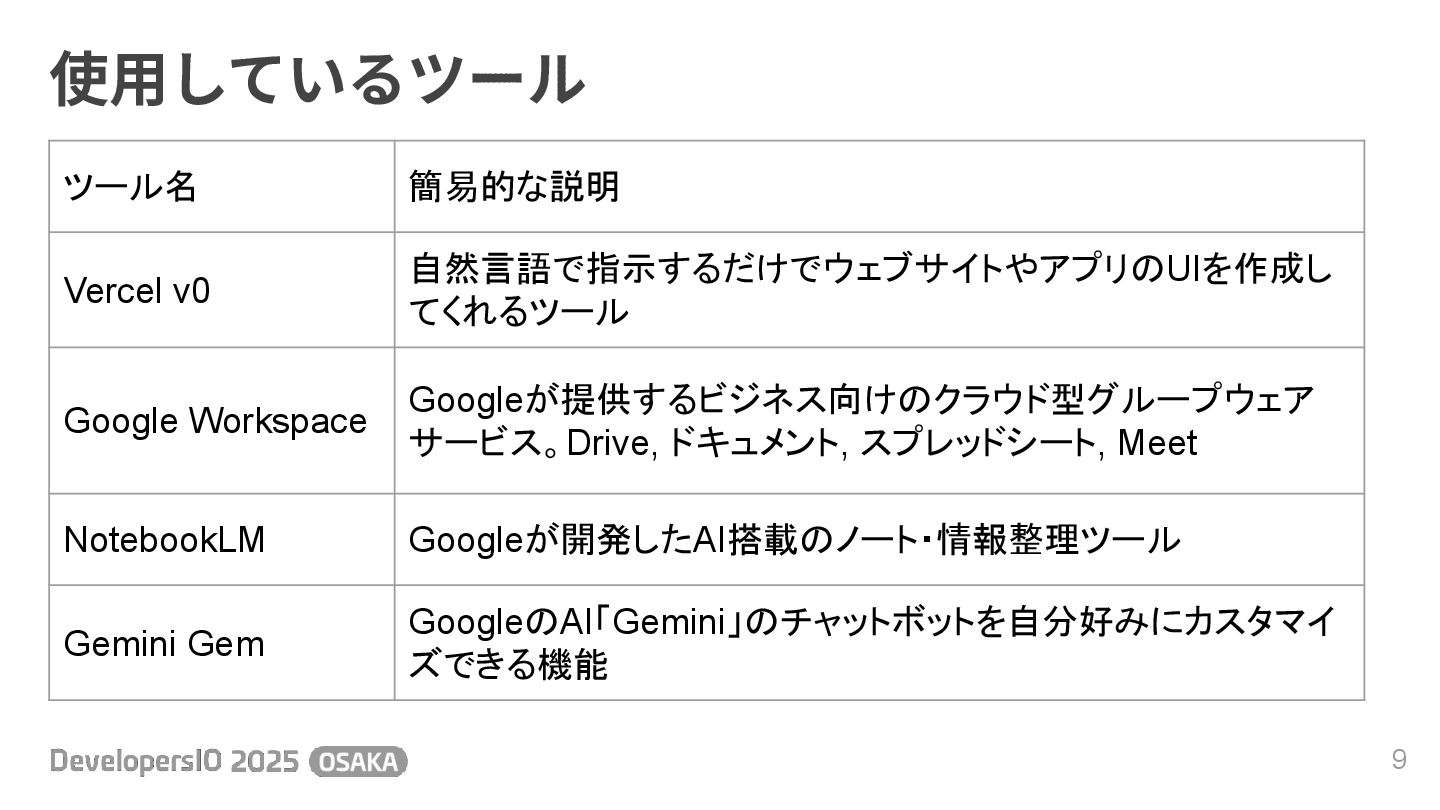The width and height of the screenshot is (1440, 810).
Task: Click the Vercel v0 description text
Action: pos(870,290)
